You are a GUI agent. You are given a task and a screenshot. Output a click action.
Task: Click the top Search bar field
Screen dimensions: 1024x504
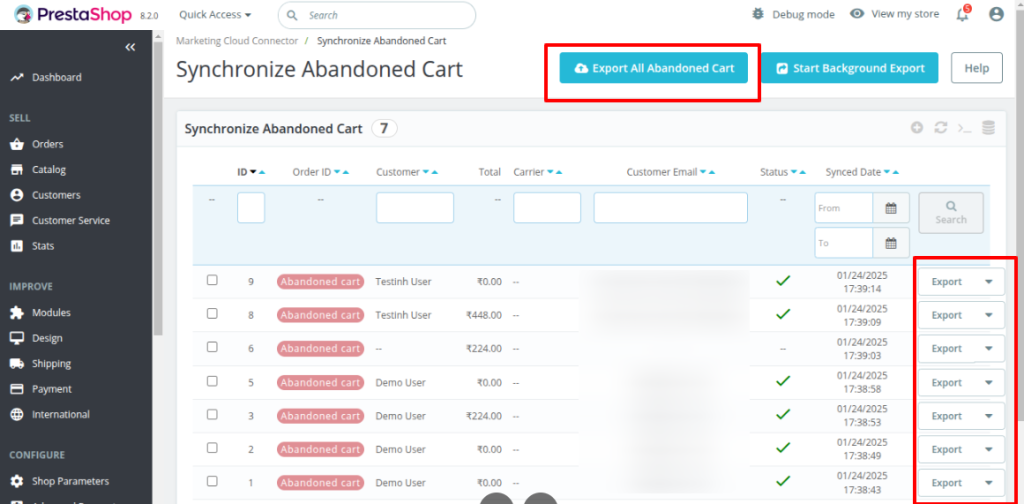(x=377, y=15)
